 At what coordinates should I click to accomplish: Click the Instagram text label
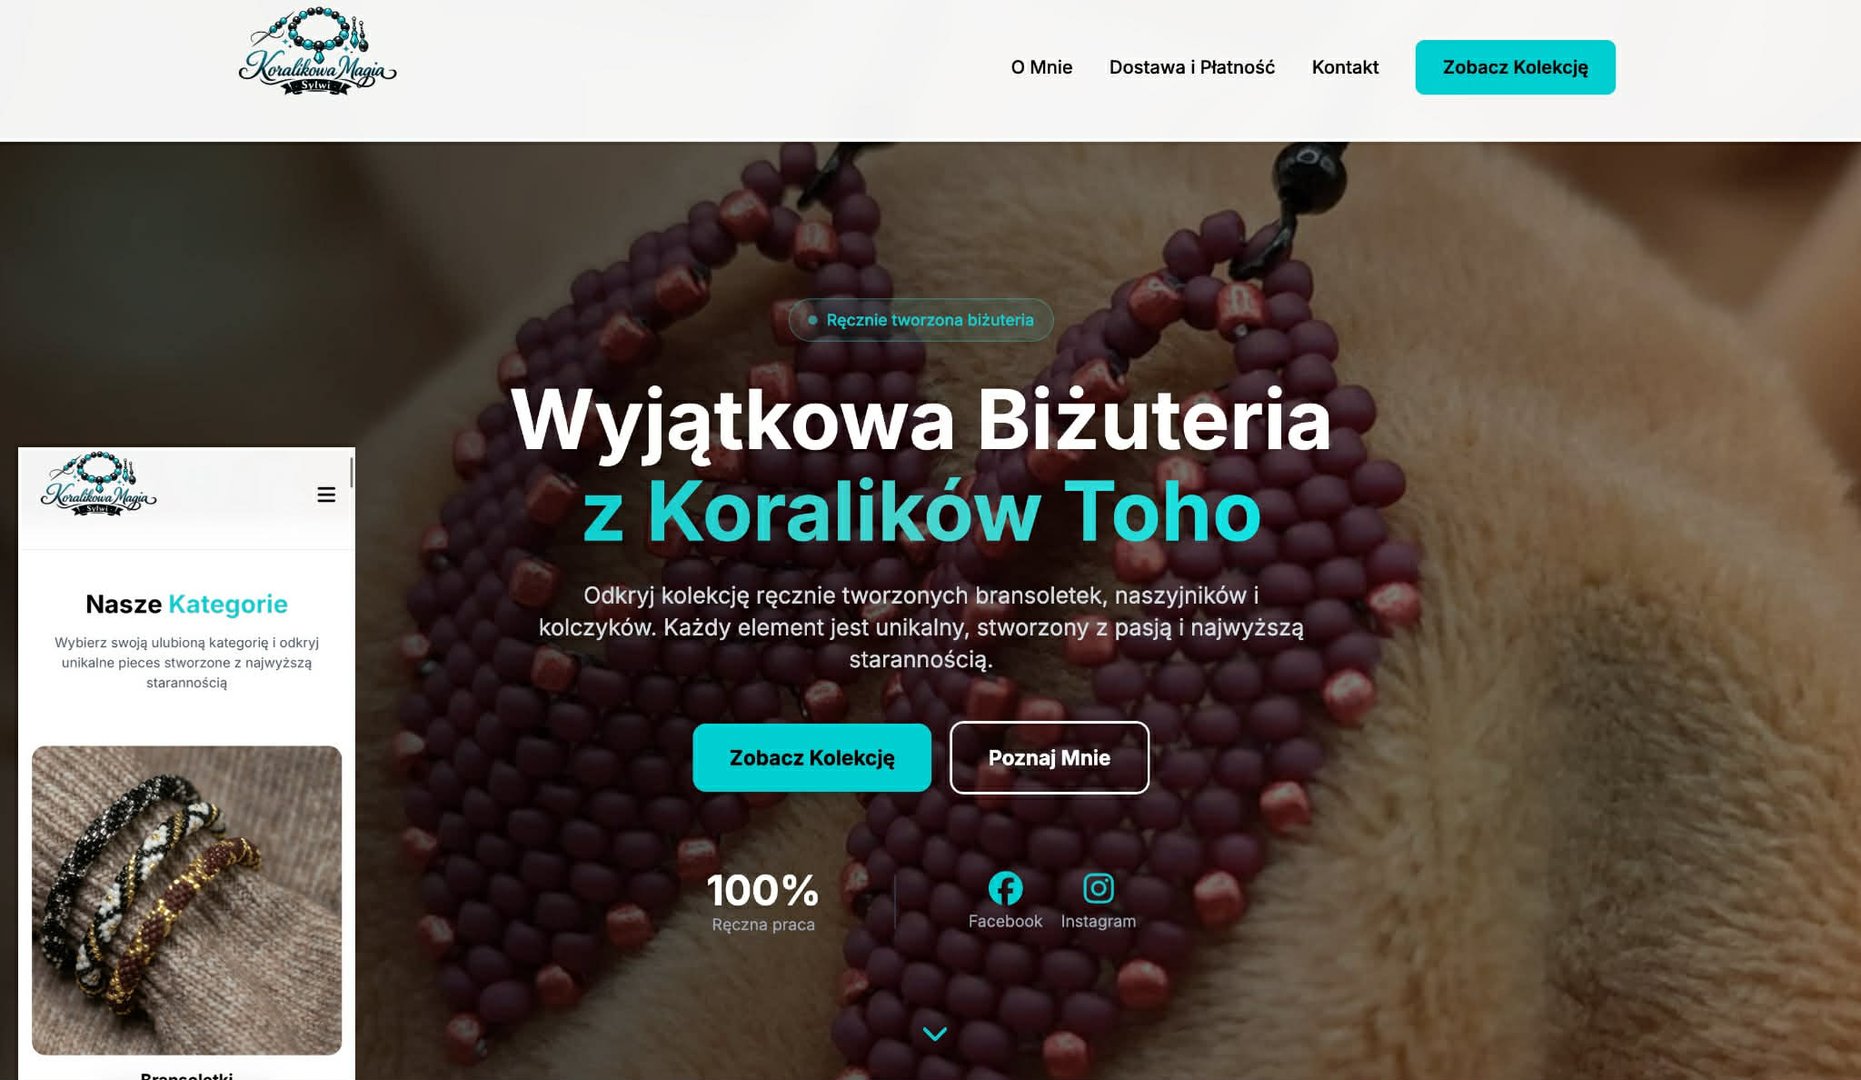click(x=1098, y=921)
